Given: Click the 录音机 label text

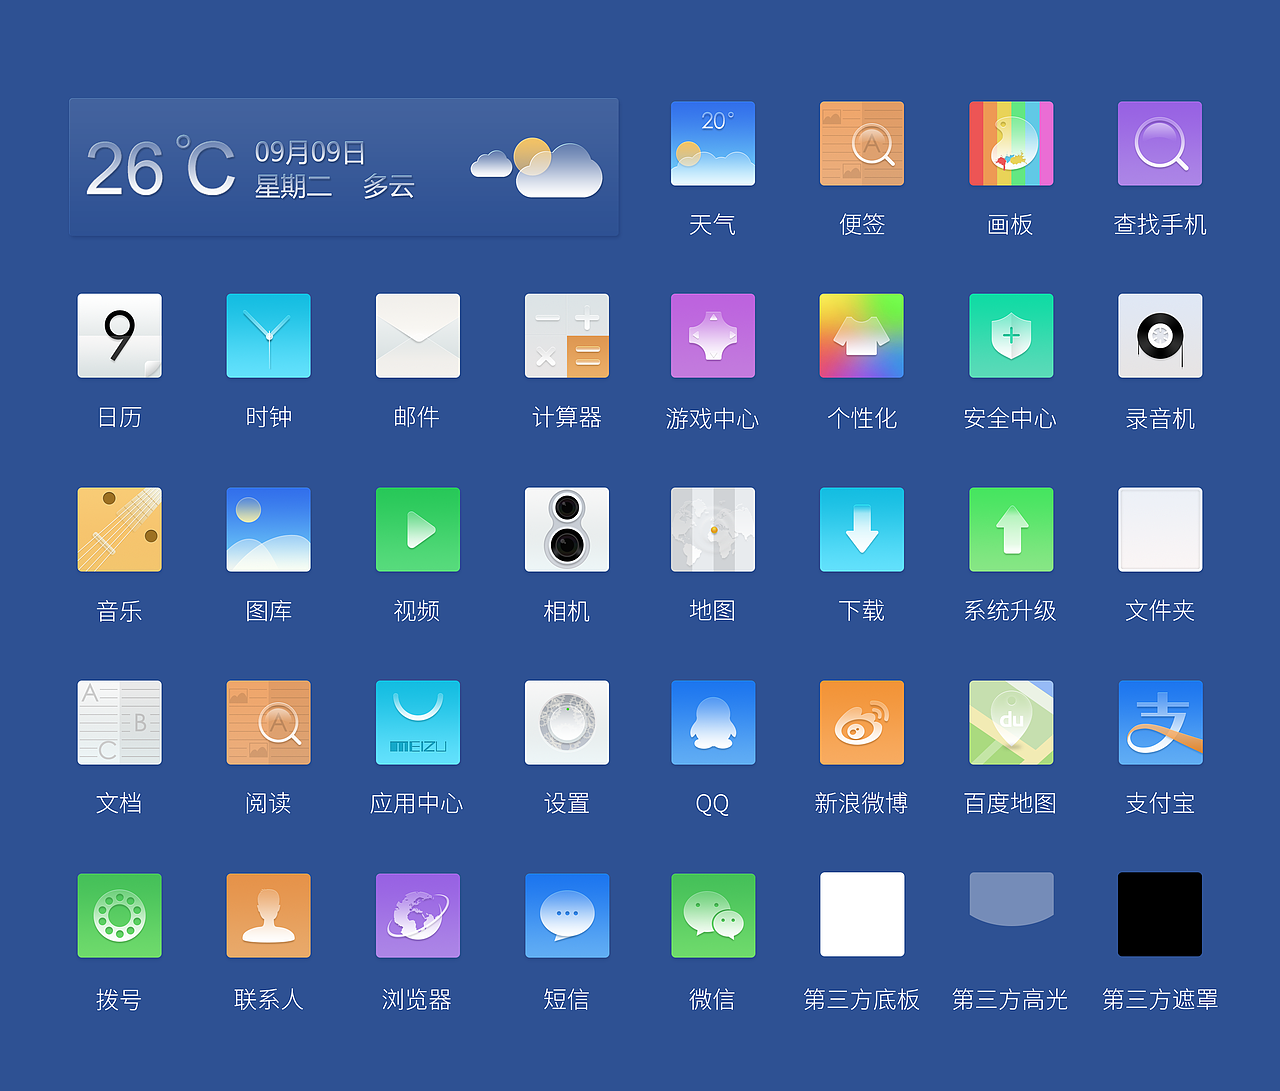Looking at the screenshot, I should click(x=1160, y=418).
